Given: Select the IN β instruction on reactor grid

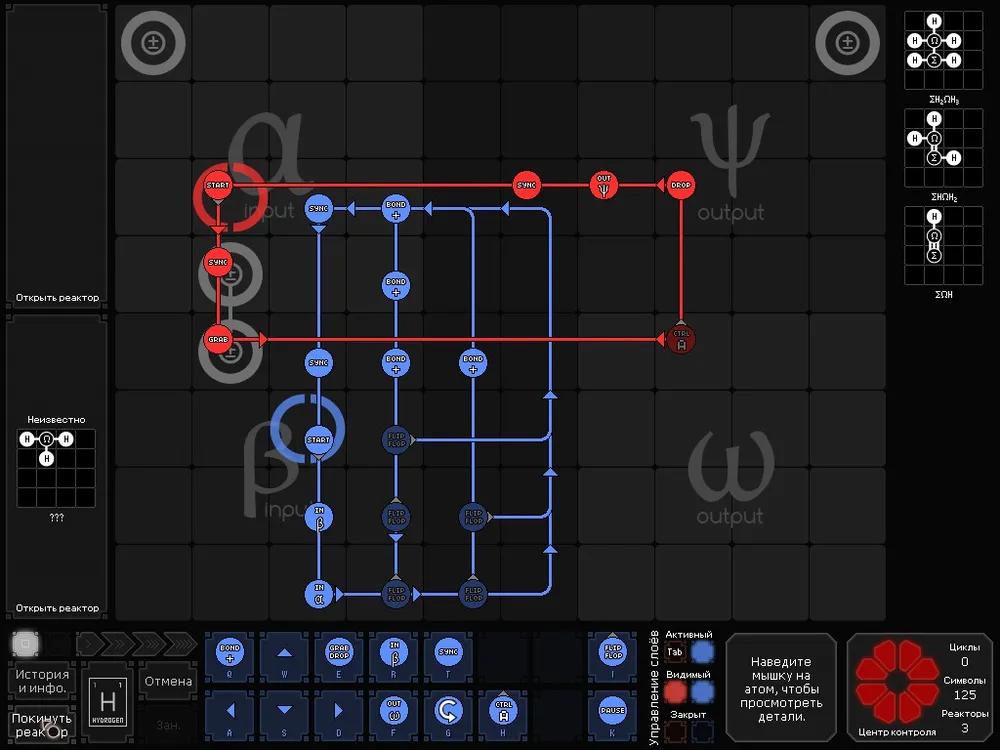Looking at the screenshot, I should pos(318,517).
